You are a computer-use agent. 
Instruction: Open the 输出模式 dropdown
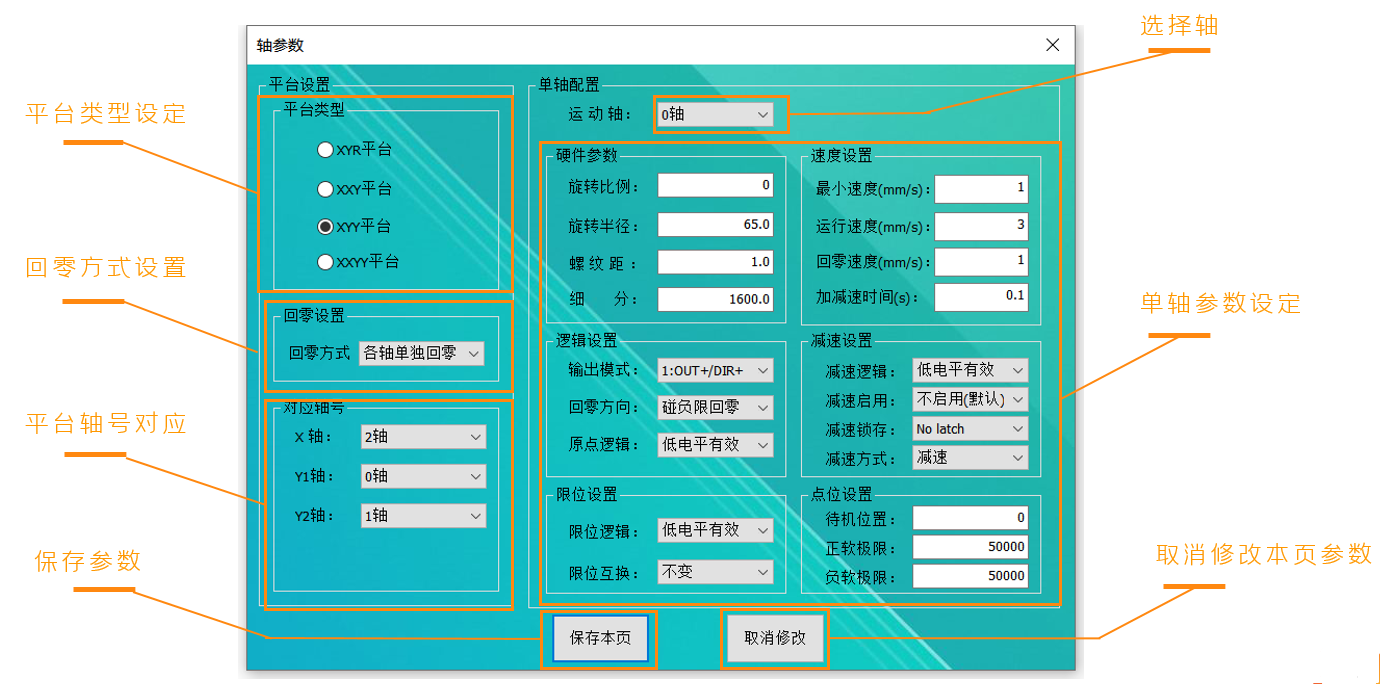point(715,371)
